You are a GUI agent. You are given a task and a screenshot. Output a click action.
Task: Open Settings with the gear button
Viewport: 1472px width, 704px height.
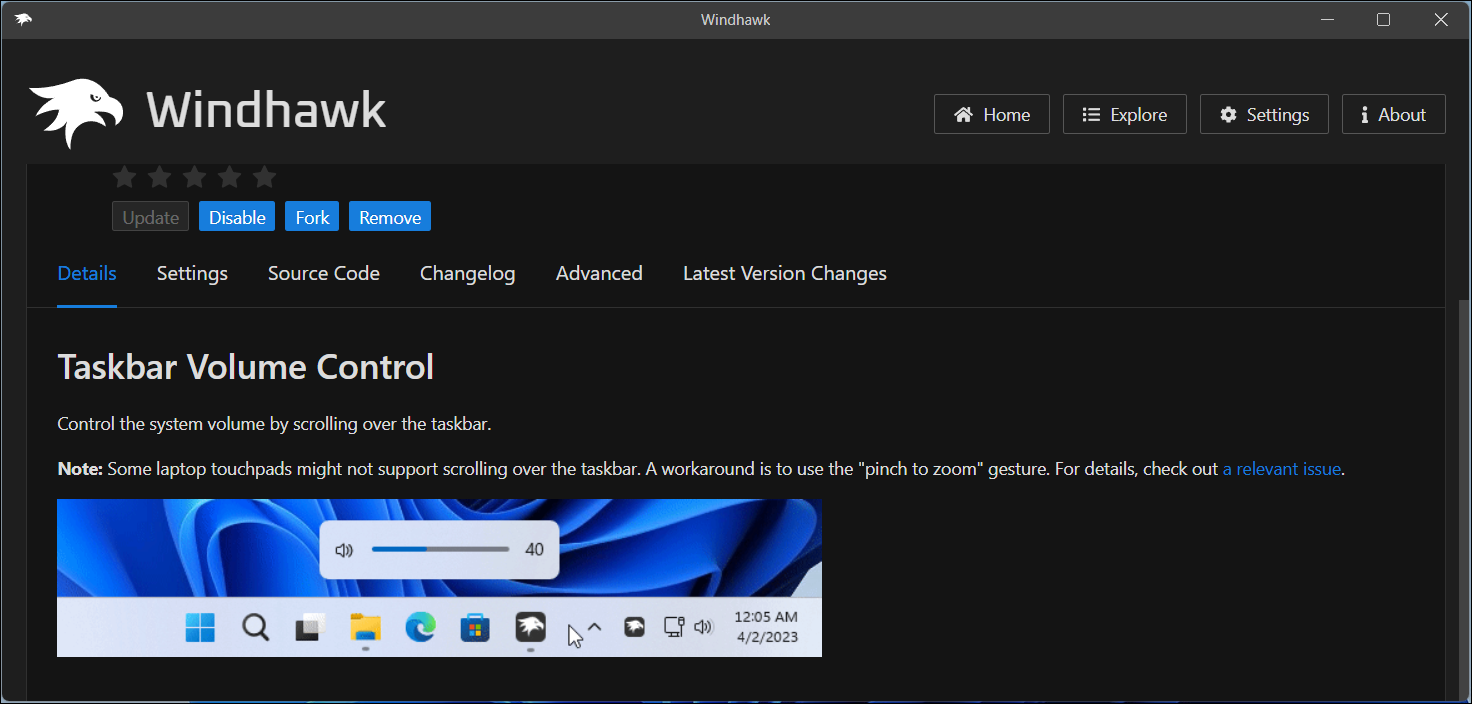pyautogui.click(x=1263, y=115)
